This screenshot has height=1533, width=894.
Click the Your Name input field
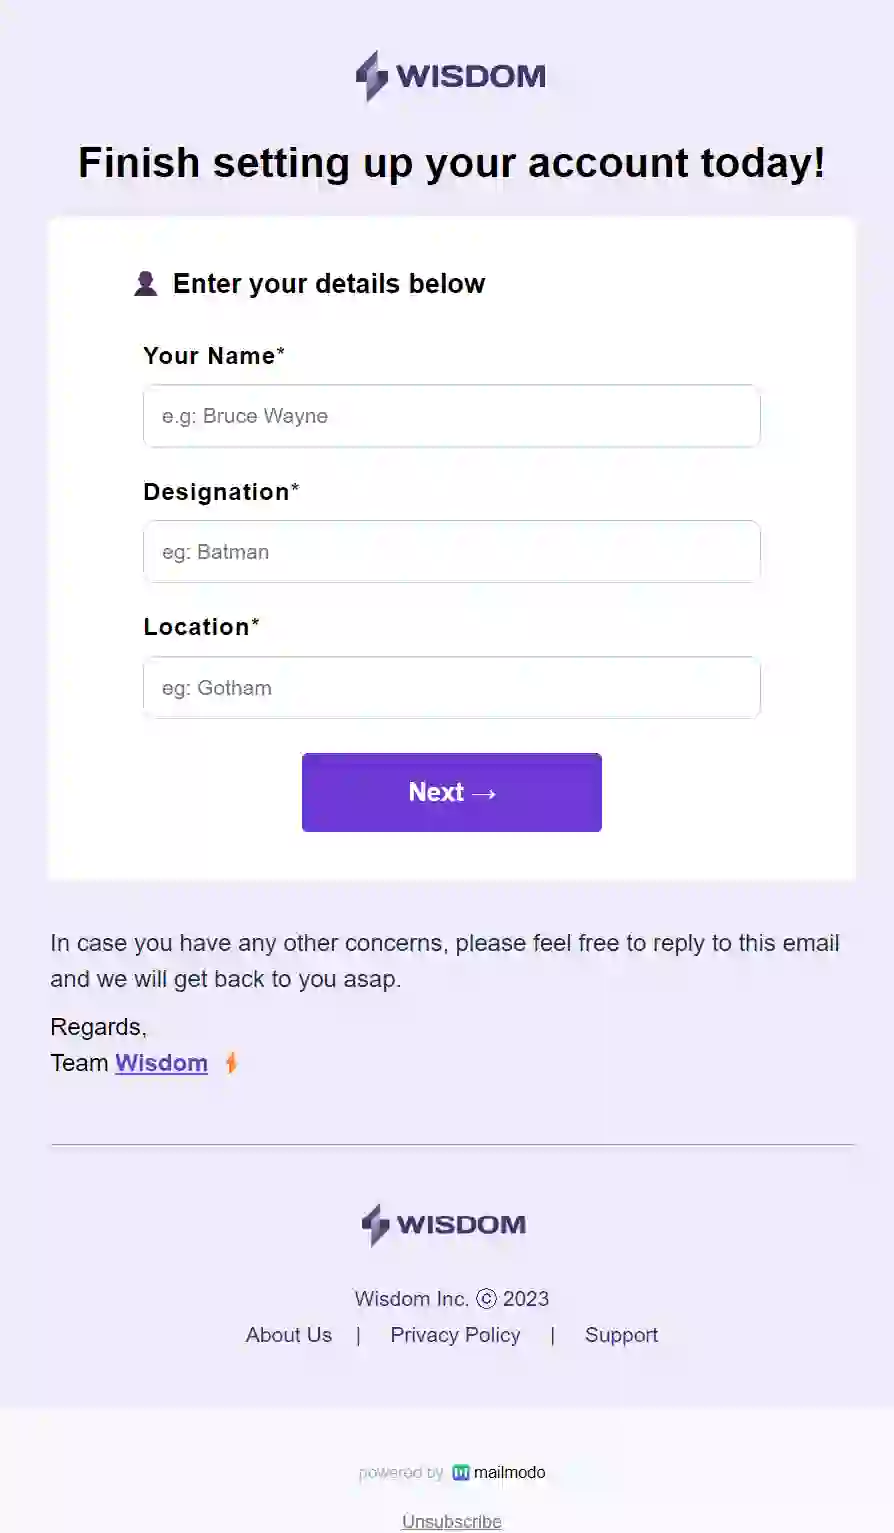tap(451, 416)
